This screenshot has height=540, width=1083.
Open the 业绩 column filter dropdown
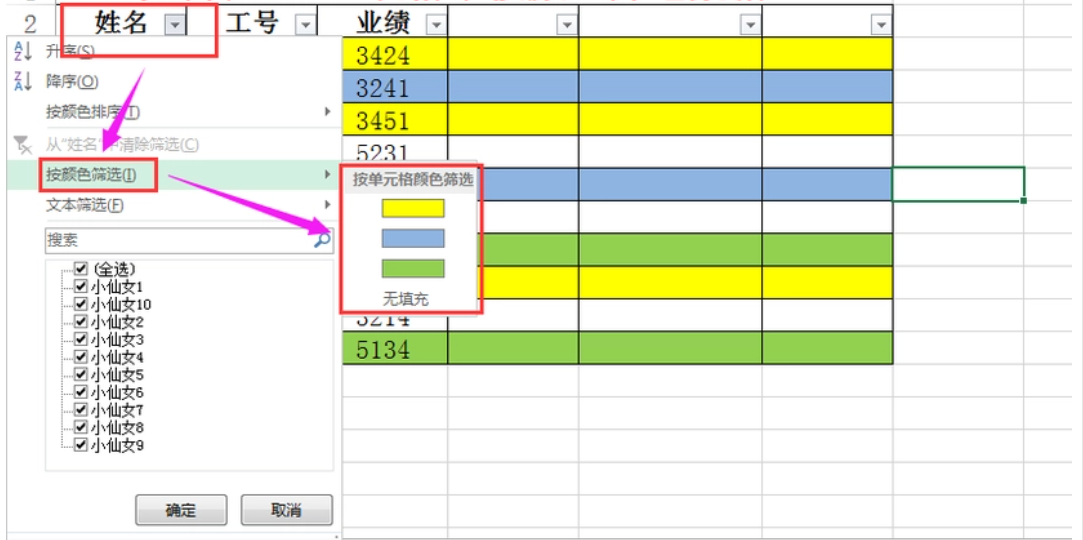click(436, 26)
